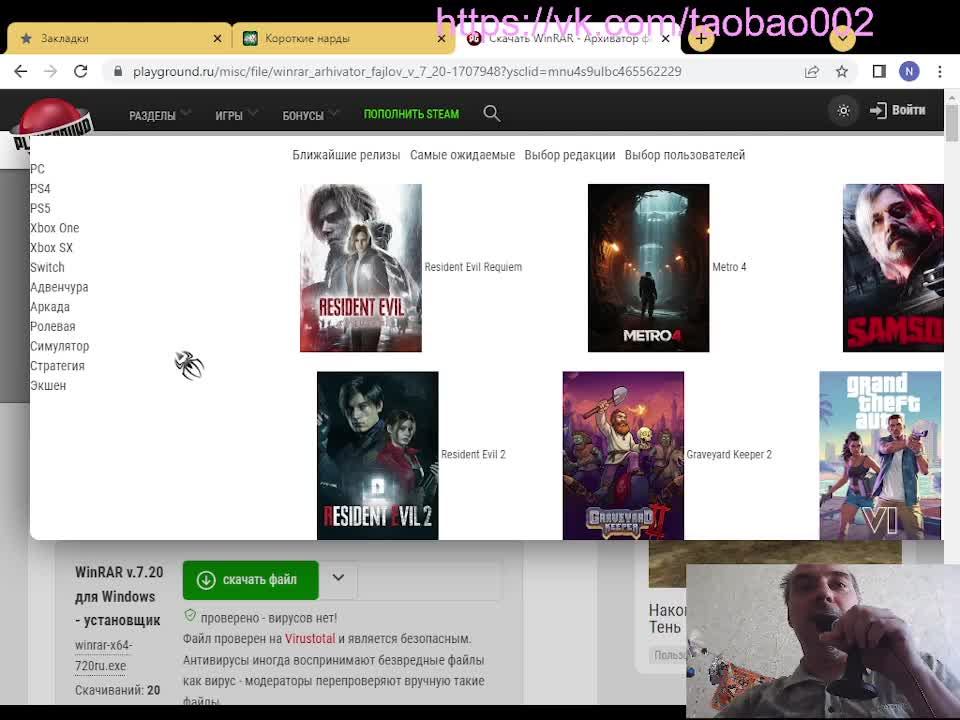Viewport: 960px width, 720px height.
Task: Select Выбор пользователей tab
Action: [x=684, y=155]
